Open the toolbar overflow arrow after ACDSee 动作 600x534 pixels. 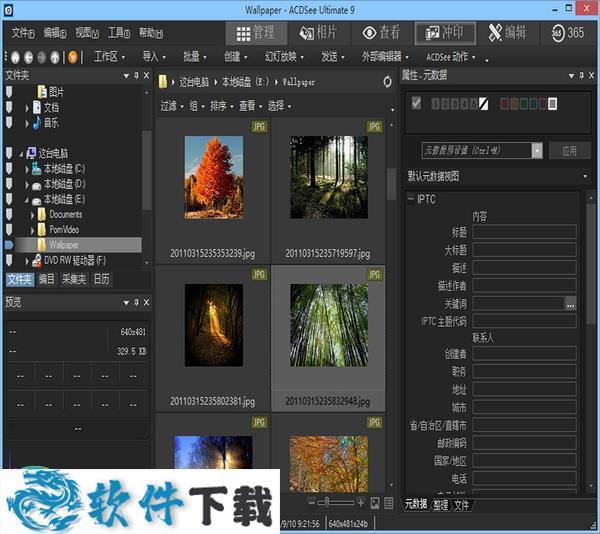point(487,60)
